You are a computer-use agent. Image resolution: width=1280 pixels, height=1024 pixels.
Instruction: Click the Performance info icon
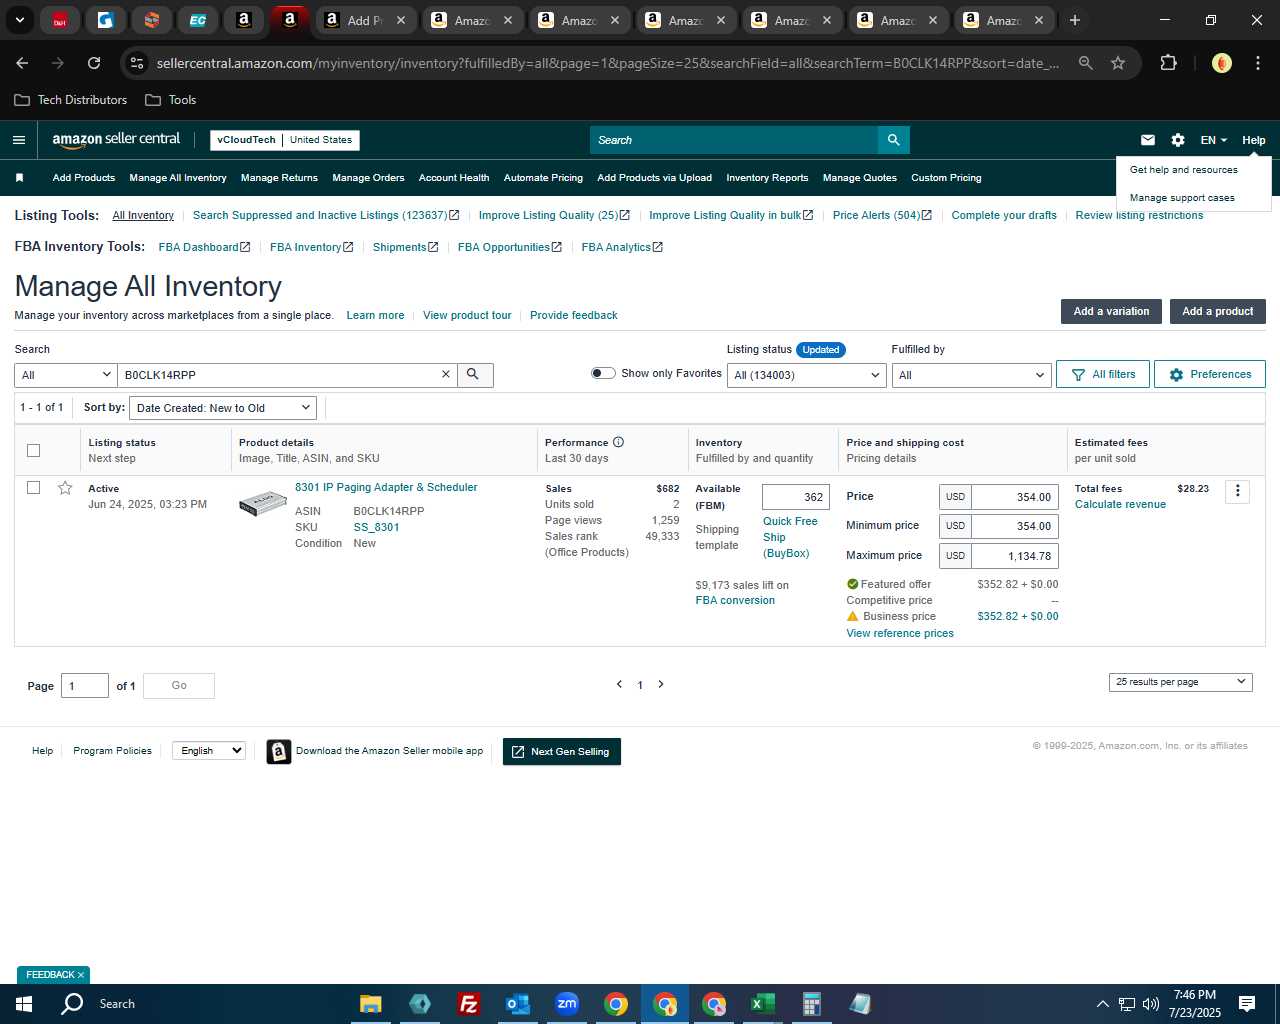point(618,442)
